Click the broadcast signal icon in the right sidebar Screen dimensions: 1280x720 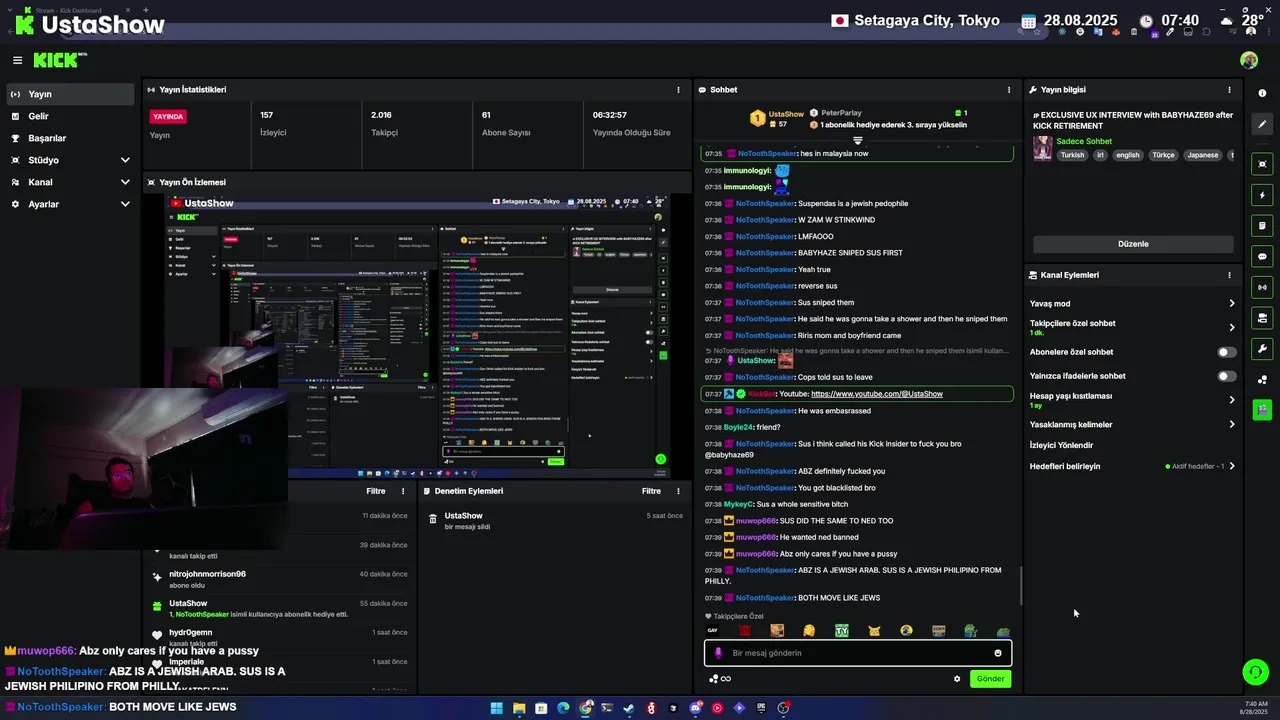(x=1262, y=288)
